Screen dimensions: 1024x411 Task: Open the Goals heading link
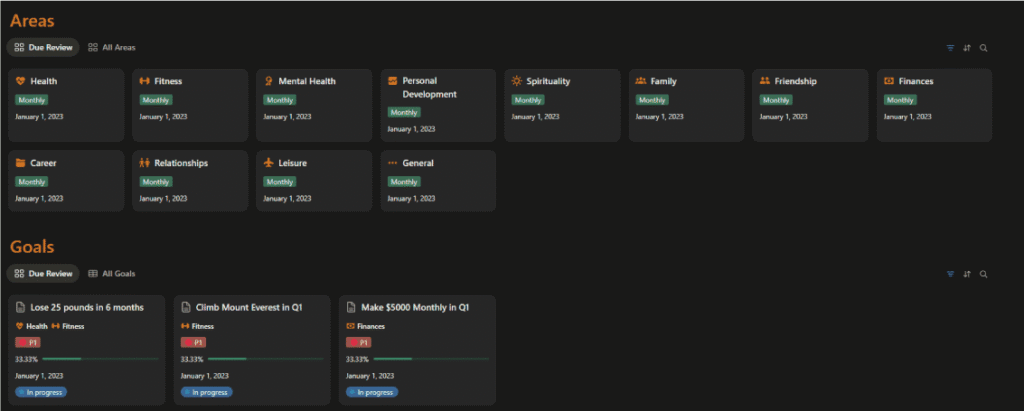click(32, 246)
